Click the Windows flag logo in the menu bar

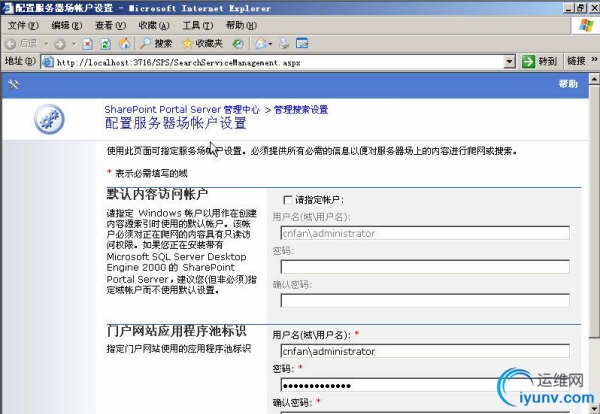(586, 26)
